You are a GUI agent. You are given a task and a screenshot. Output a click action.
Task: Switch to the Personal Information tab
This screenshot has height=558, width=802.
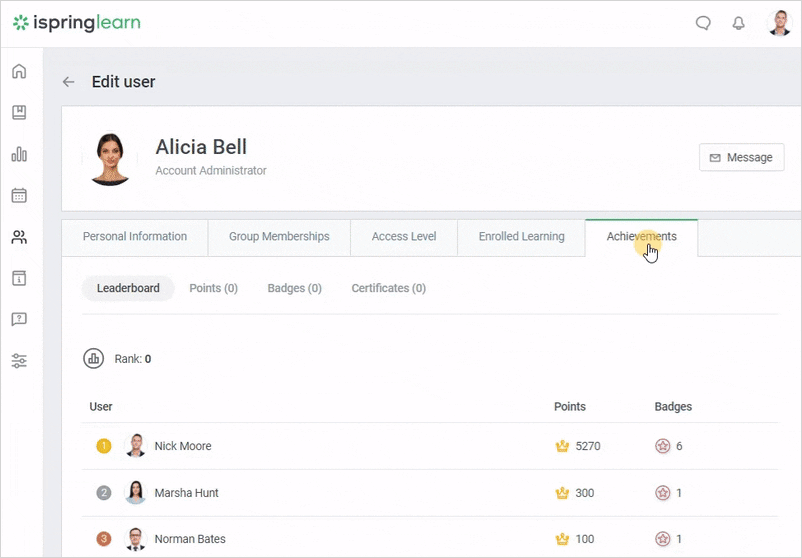[135, 237]
